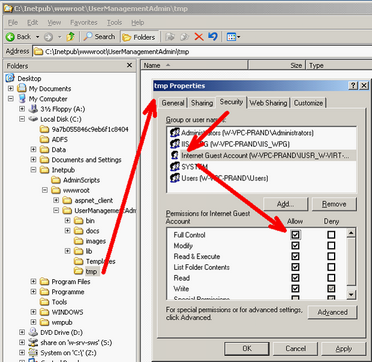Screen dimensions: 372x362
Task: Click the red Delete X toolbar icon
Action: point(199,37)
